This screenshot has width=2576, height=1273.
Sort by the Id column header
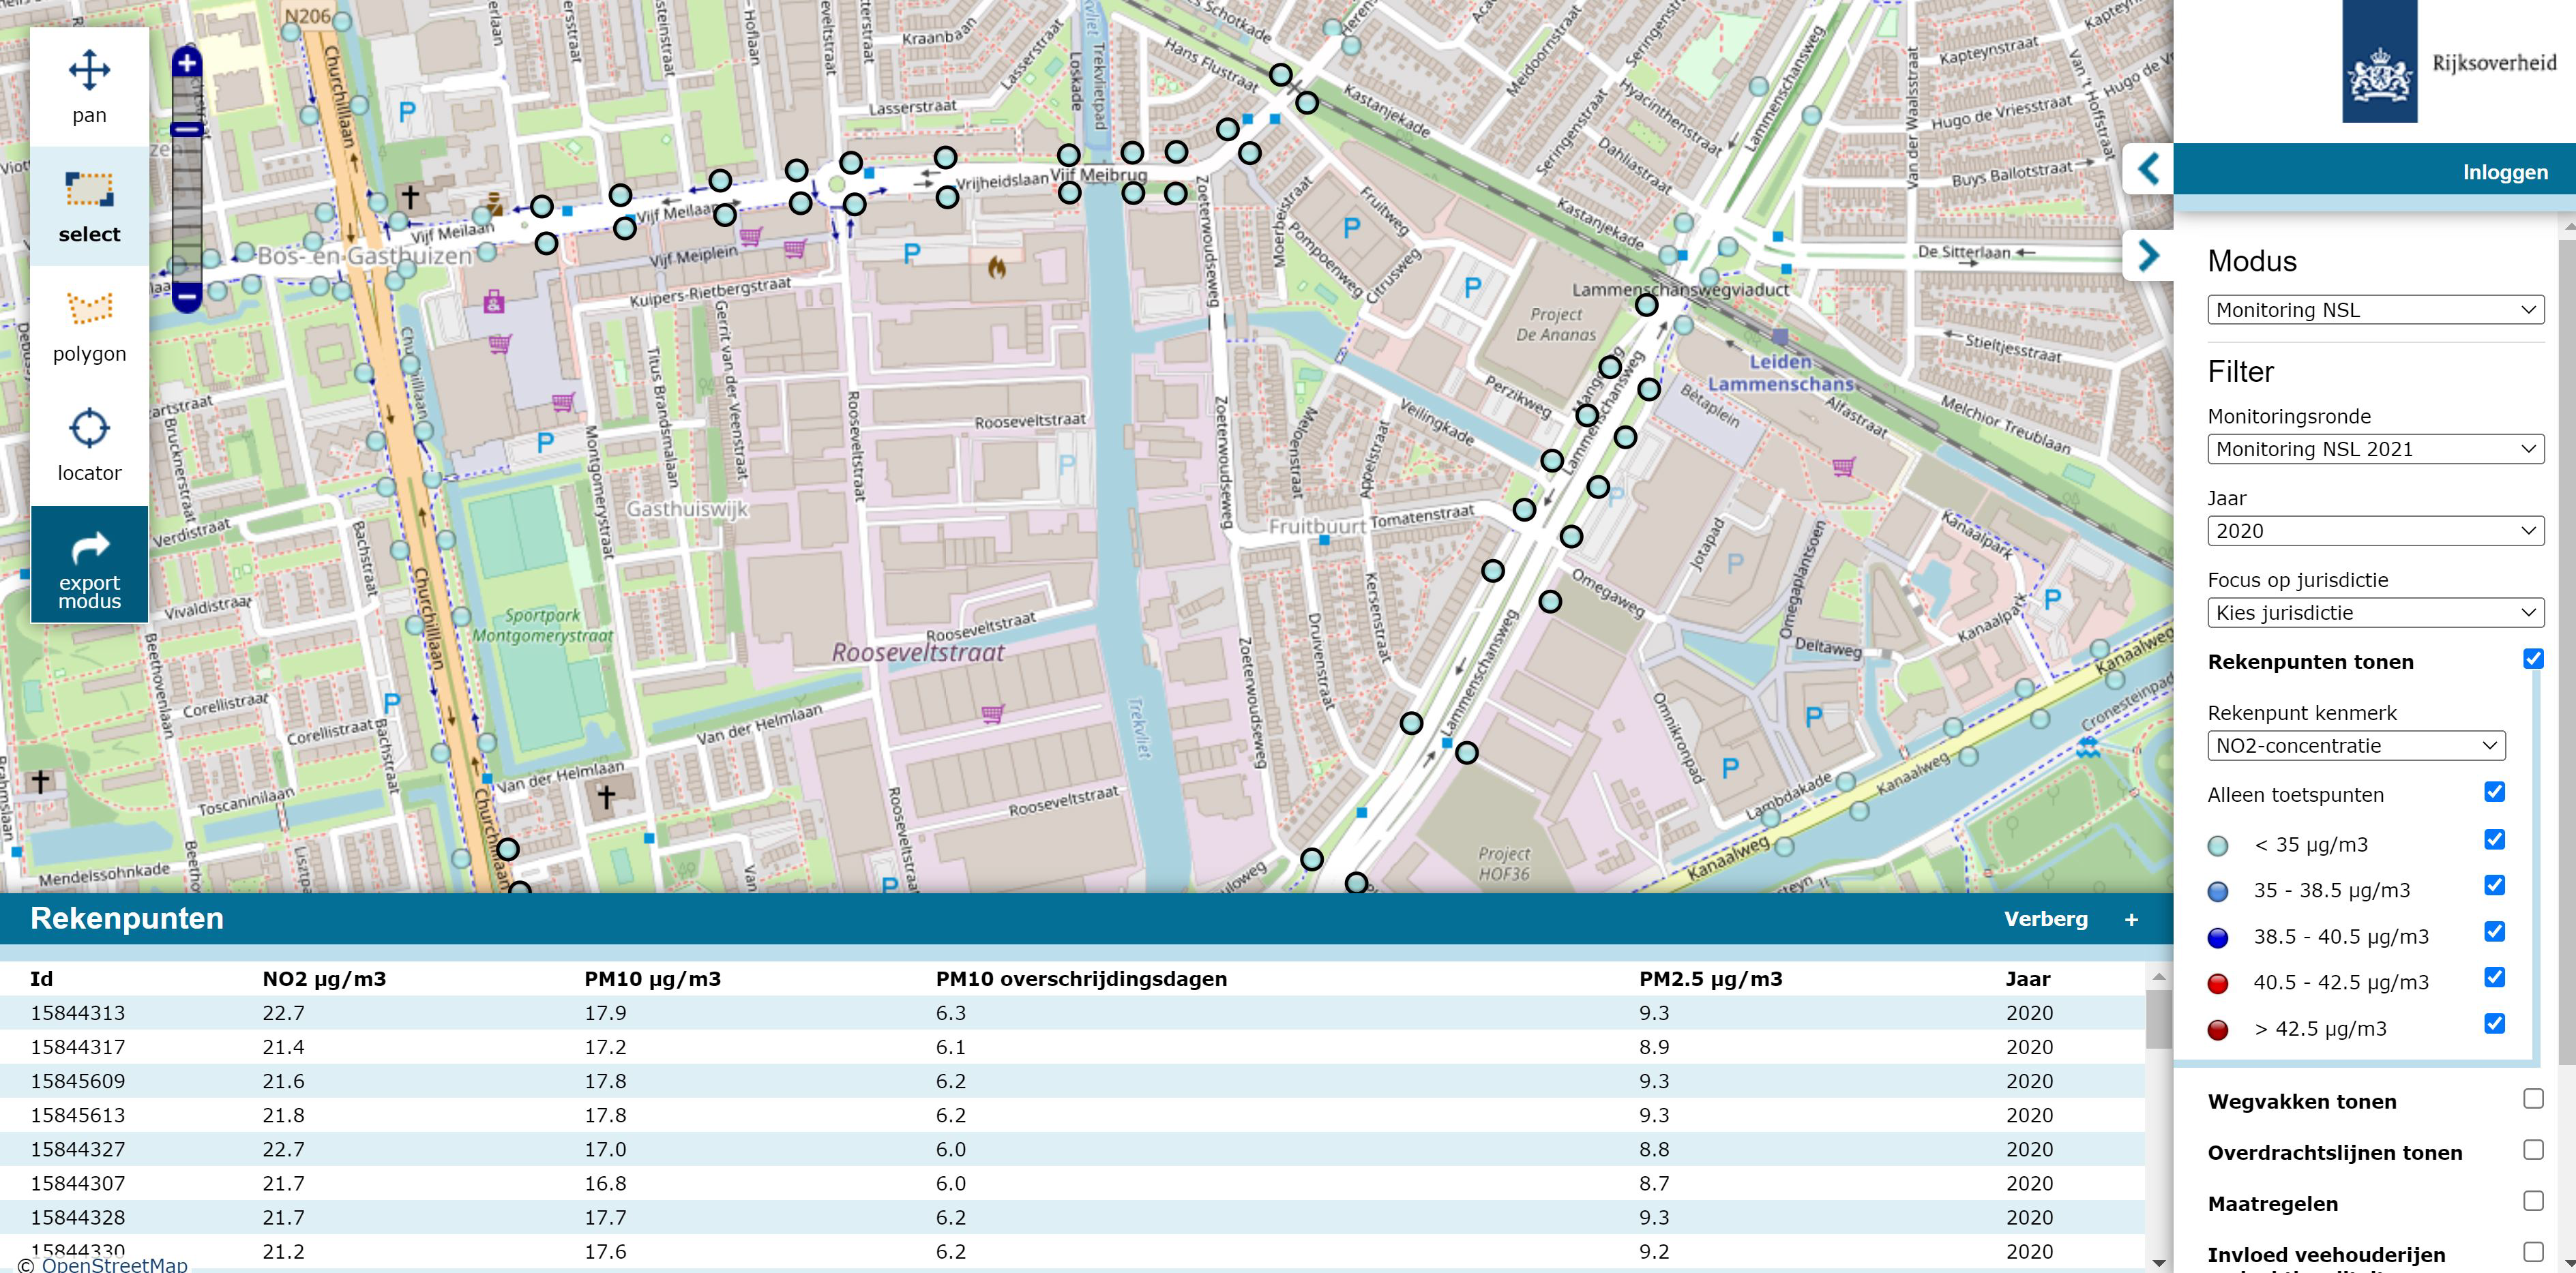tap(41, 979)
